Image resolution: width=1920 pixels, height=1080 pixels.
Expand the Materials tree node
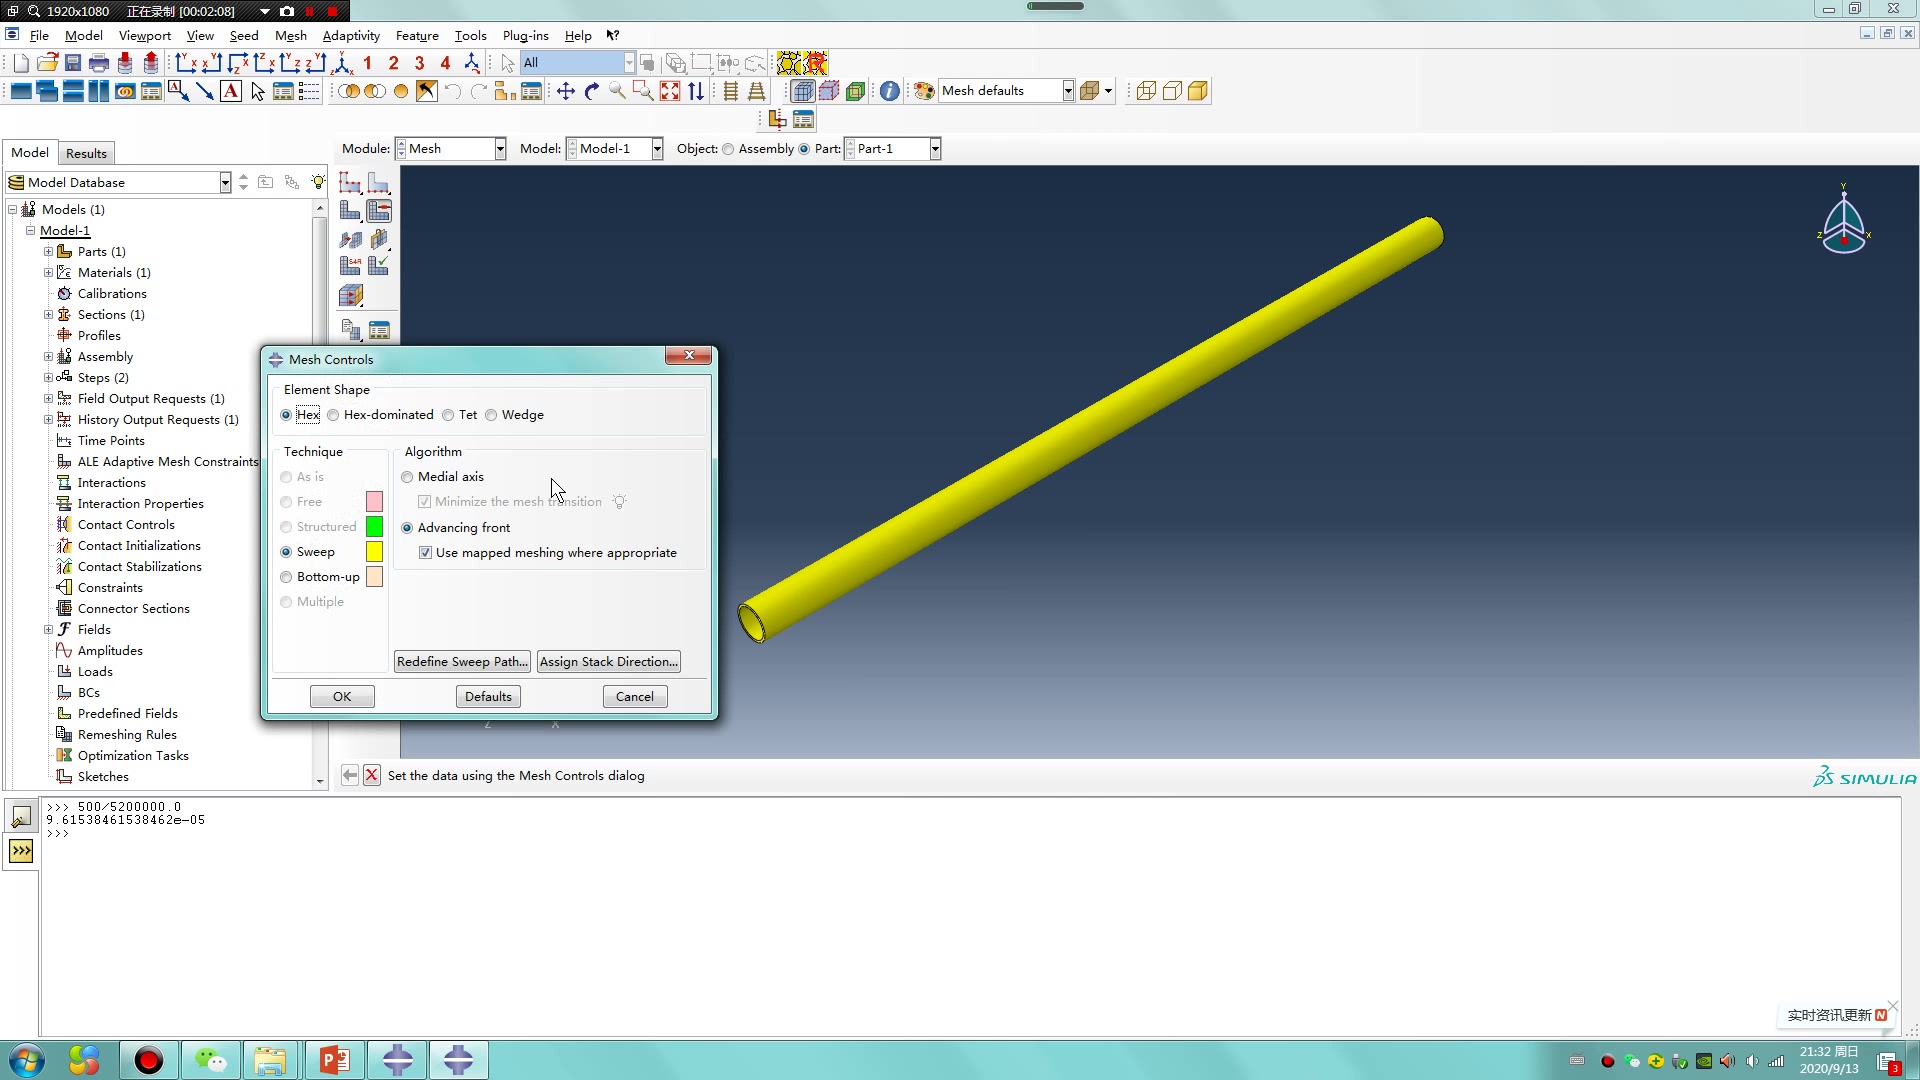point(48,273)
